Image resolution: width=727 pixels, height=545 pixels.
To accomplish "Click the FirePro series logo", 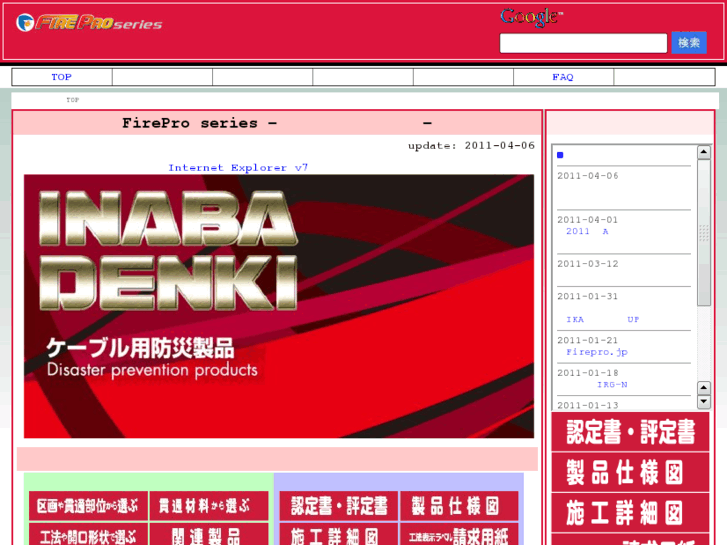I will click(x=89, y=22).
